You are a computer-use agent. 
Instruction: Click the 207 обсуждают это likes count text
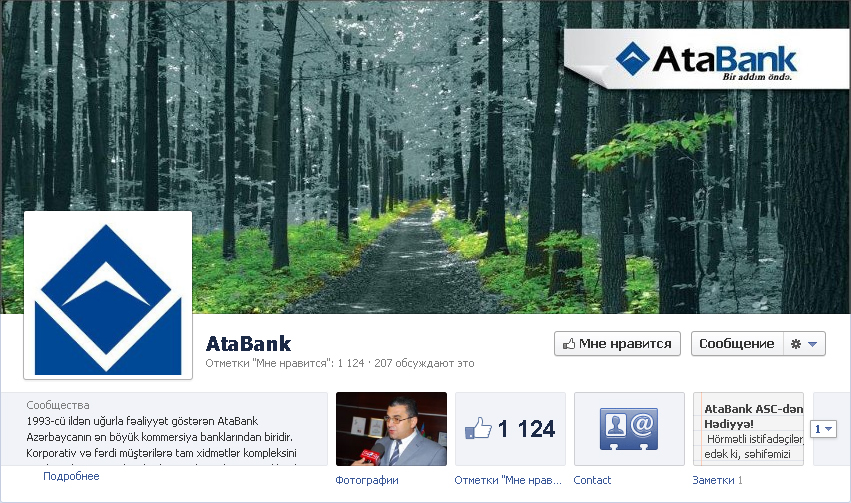[x=424, y=364]
